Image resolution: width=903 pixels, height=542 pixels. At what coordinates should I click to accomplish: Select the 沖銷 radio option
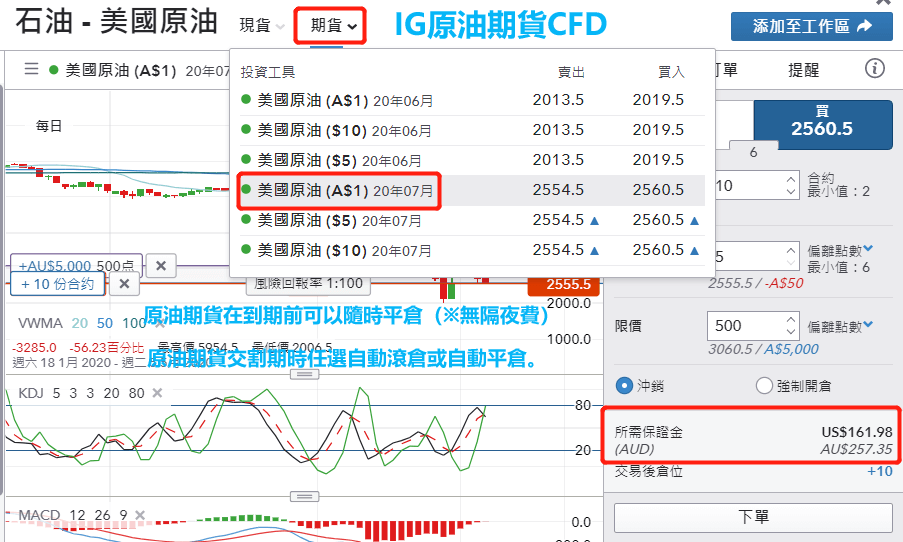pos(624,385)
